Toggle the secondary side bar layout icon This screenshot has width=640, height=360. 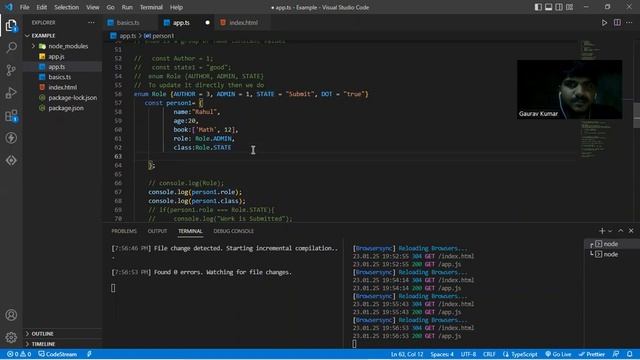(559, 7)
